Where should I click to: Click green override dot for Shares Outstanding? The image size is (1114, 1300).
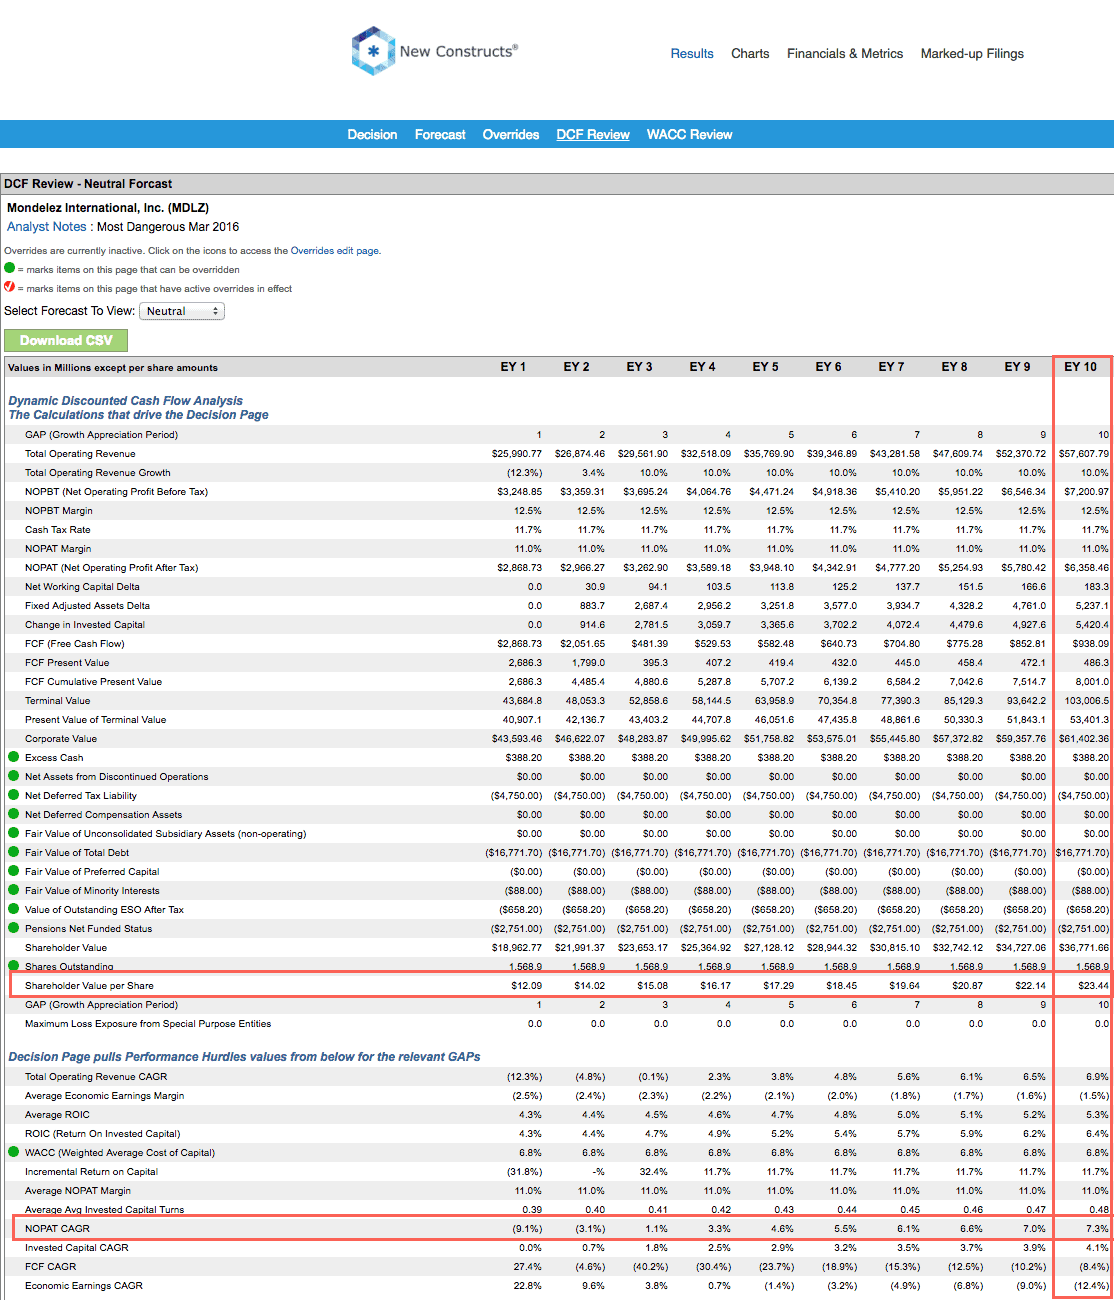(x=14, y=966)
